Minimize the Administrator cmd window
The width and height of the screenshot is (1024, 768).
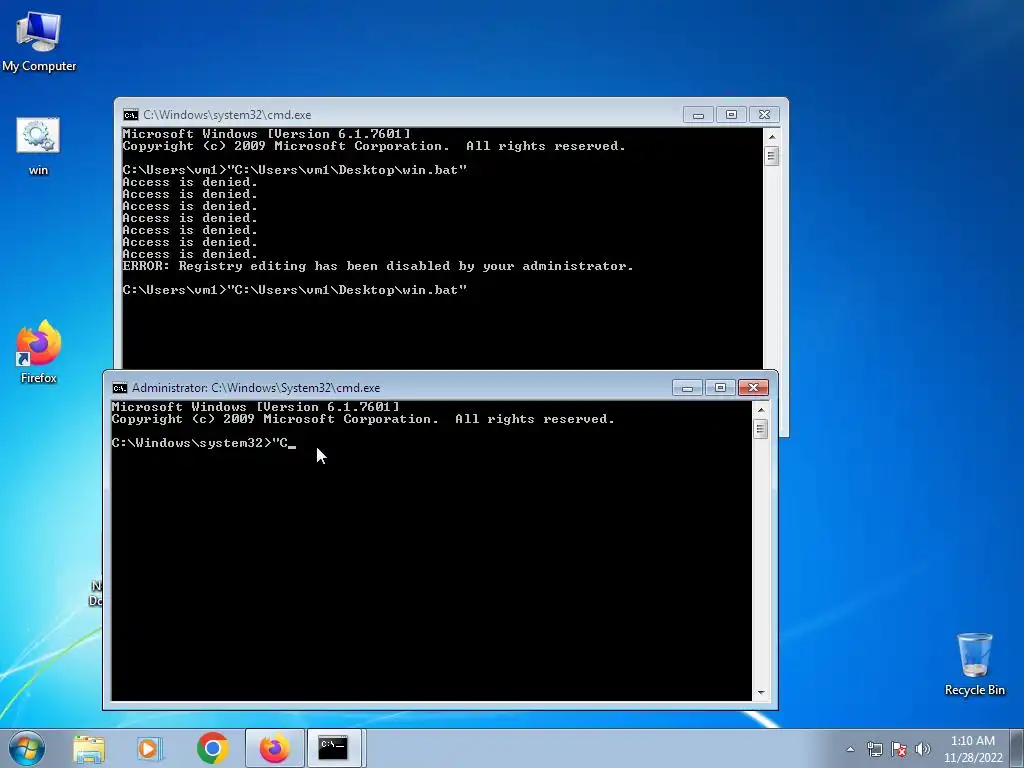tap(687, 388)
